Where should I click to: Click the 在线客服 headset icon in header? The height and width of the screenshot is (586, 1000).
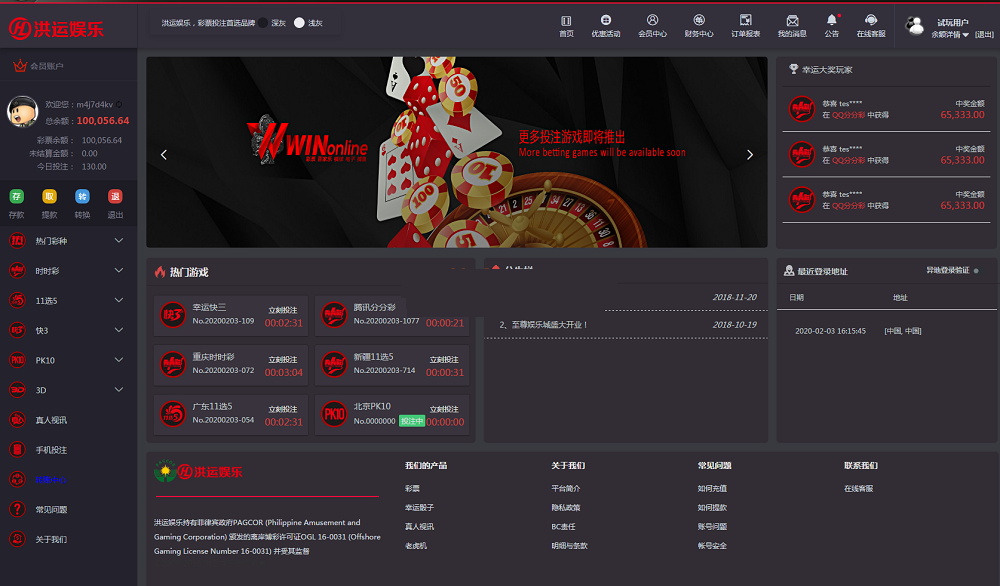[x=871, y=21]
